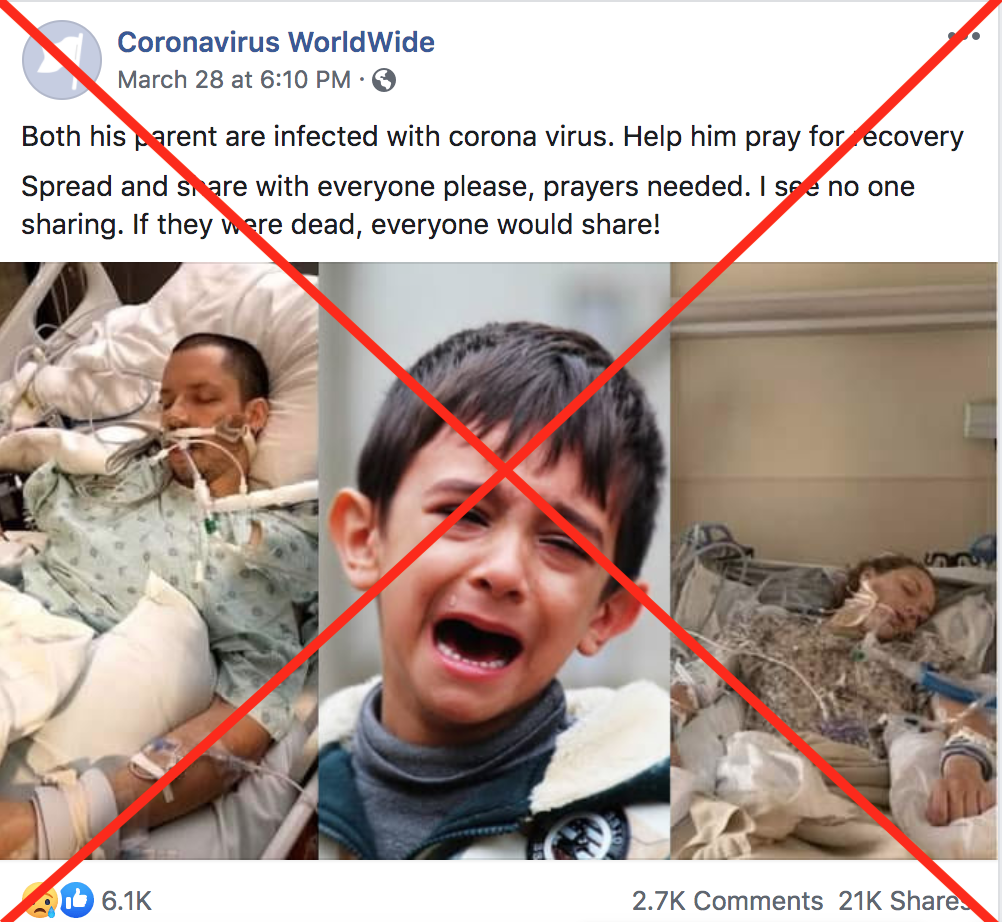Image resolution: width=1002 pixels, height=922 pixels.
Task: Click the paragraph starting 'Spread and share'
Action: (x=468, y=205)
